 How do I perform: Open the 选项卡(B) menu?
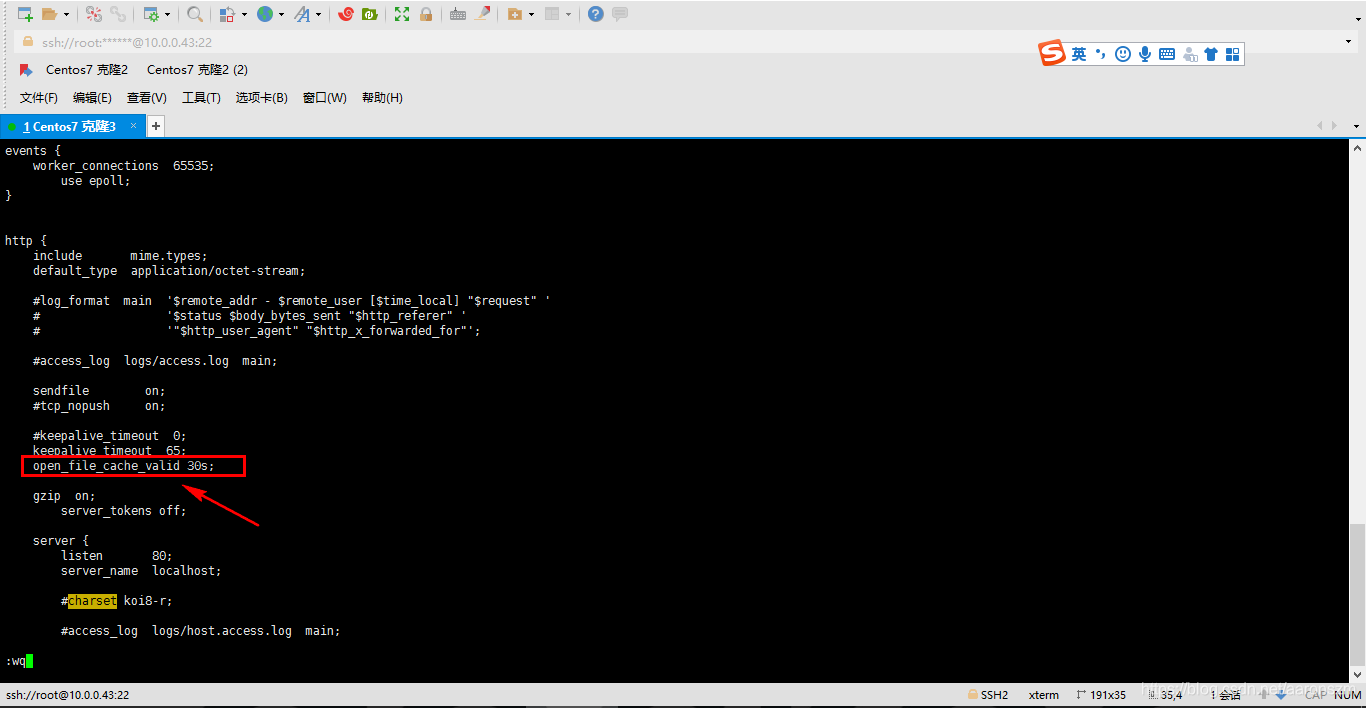pos(262,98)
